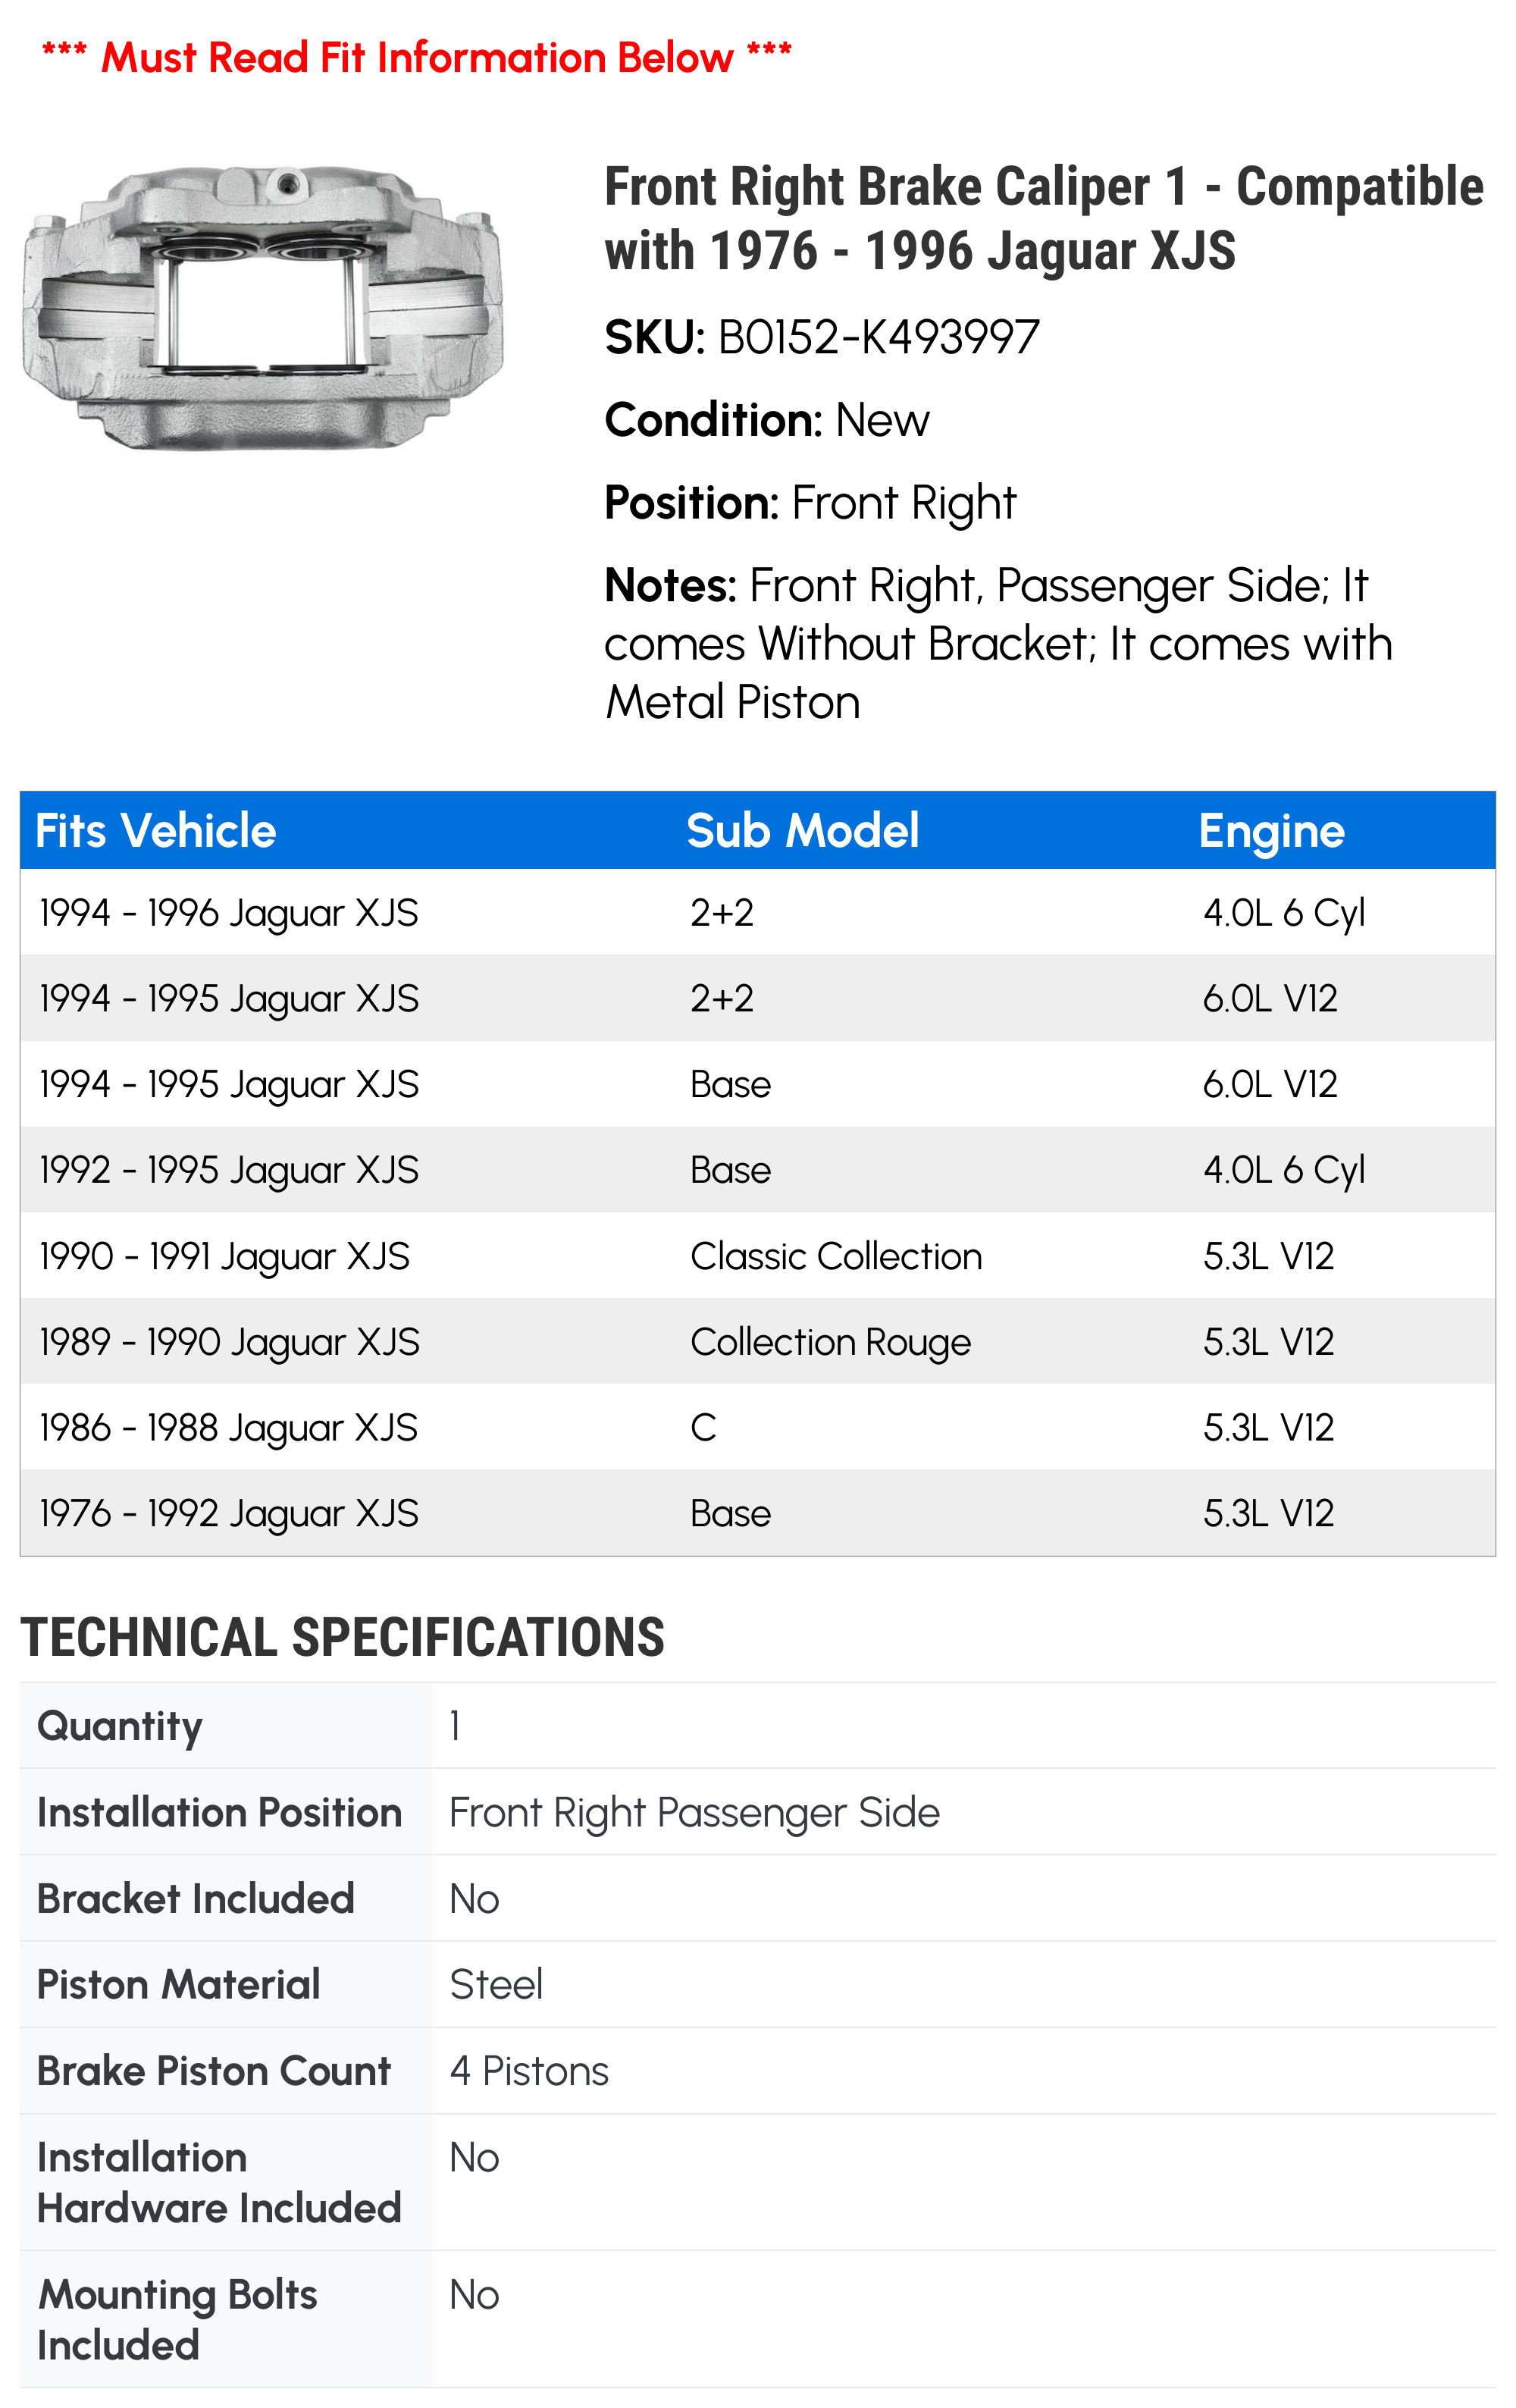The image size is (1516, 2408).
Task: Click the Quantity specification row
Action: (758, 1726)
